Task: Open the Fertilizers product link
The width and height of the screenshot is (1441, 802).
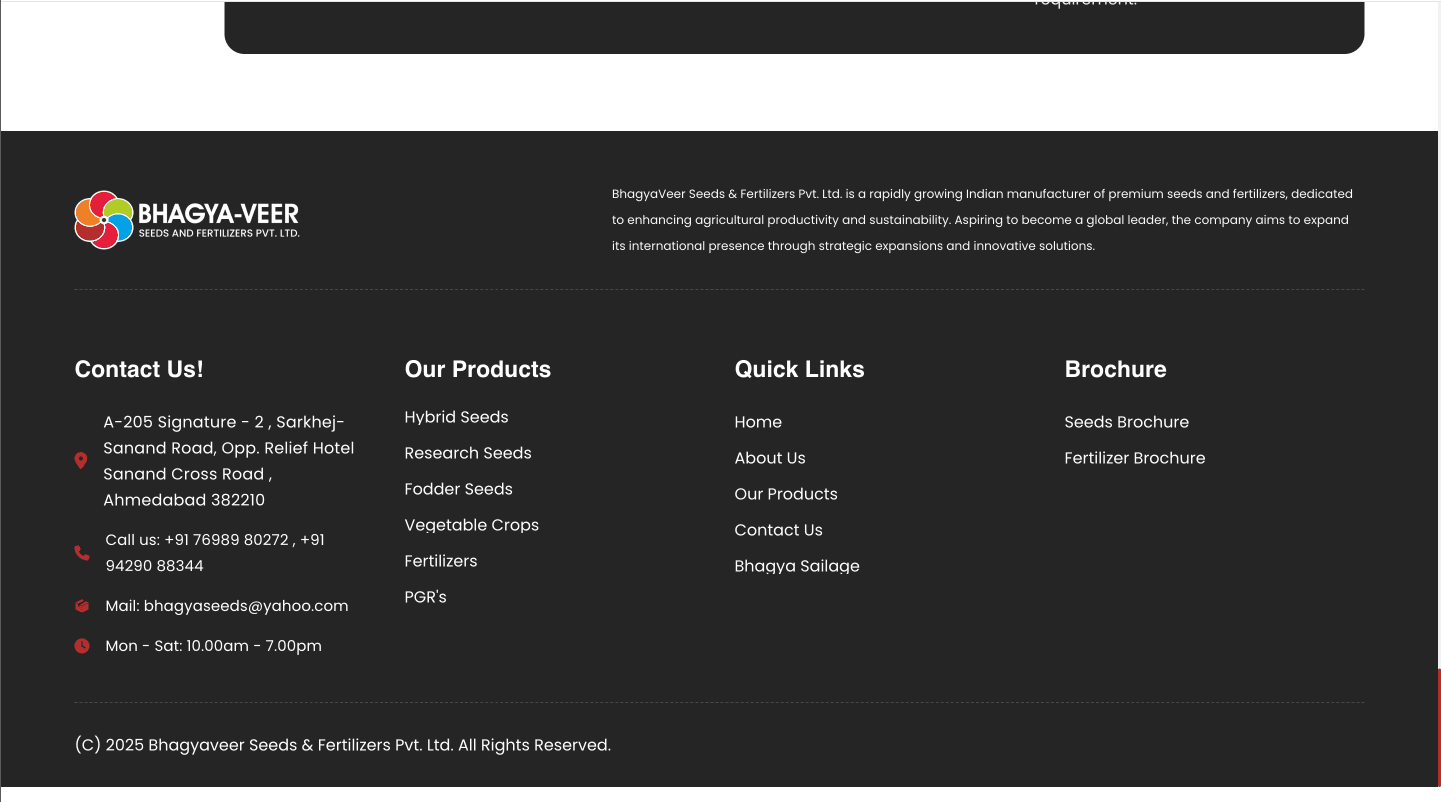Action: [441, 561]
